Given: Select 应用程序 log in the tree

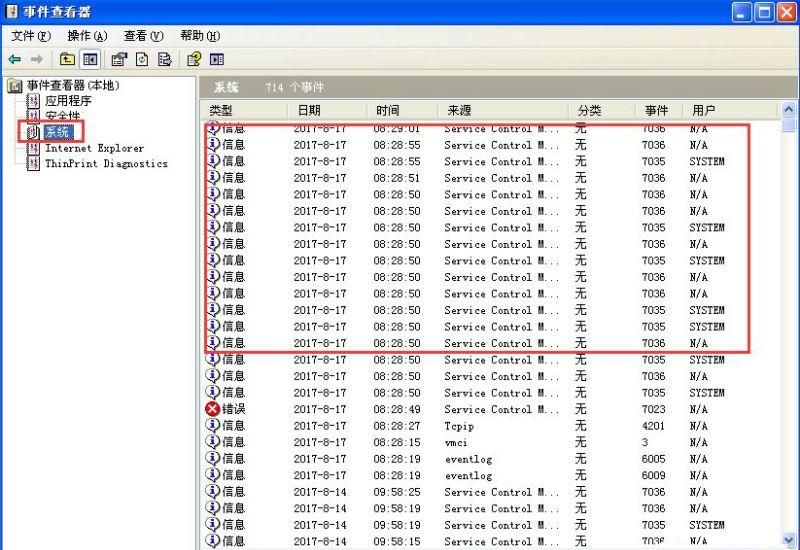Looking at the screenshot, I should (x=67, y=101).
